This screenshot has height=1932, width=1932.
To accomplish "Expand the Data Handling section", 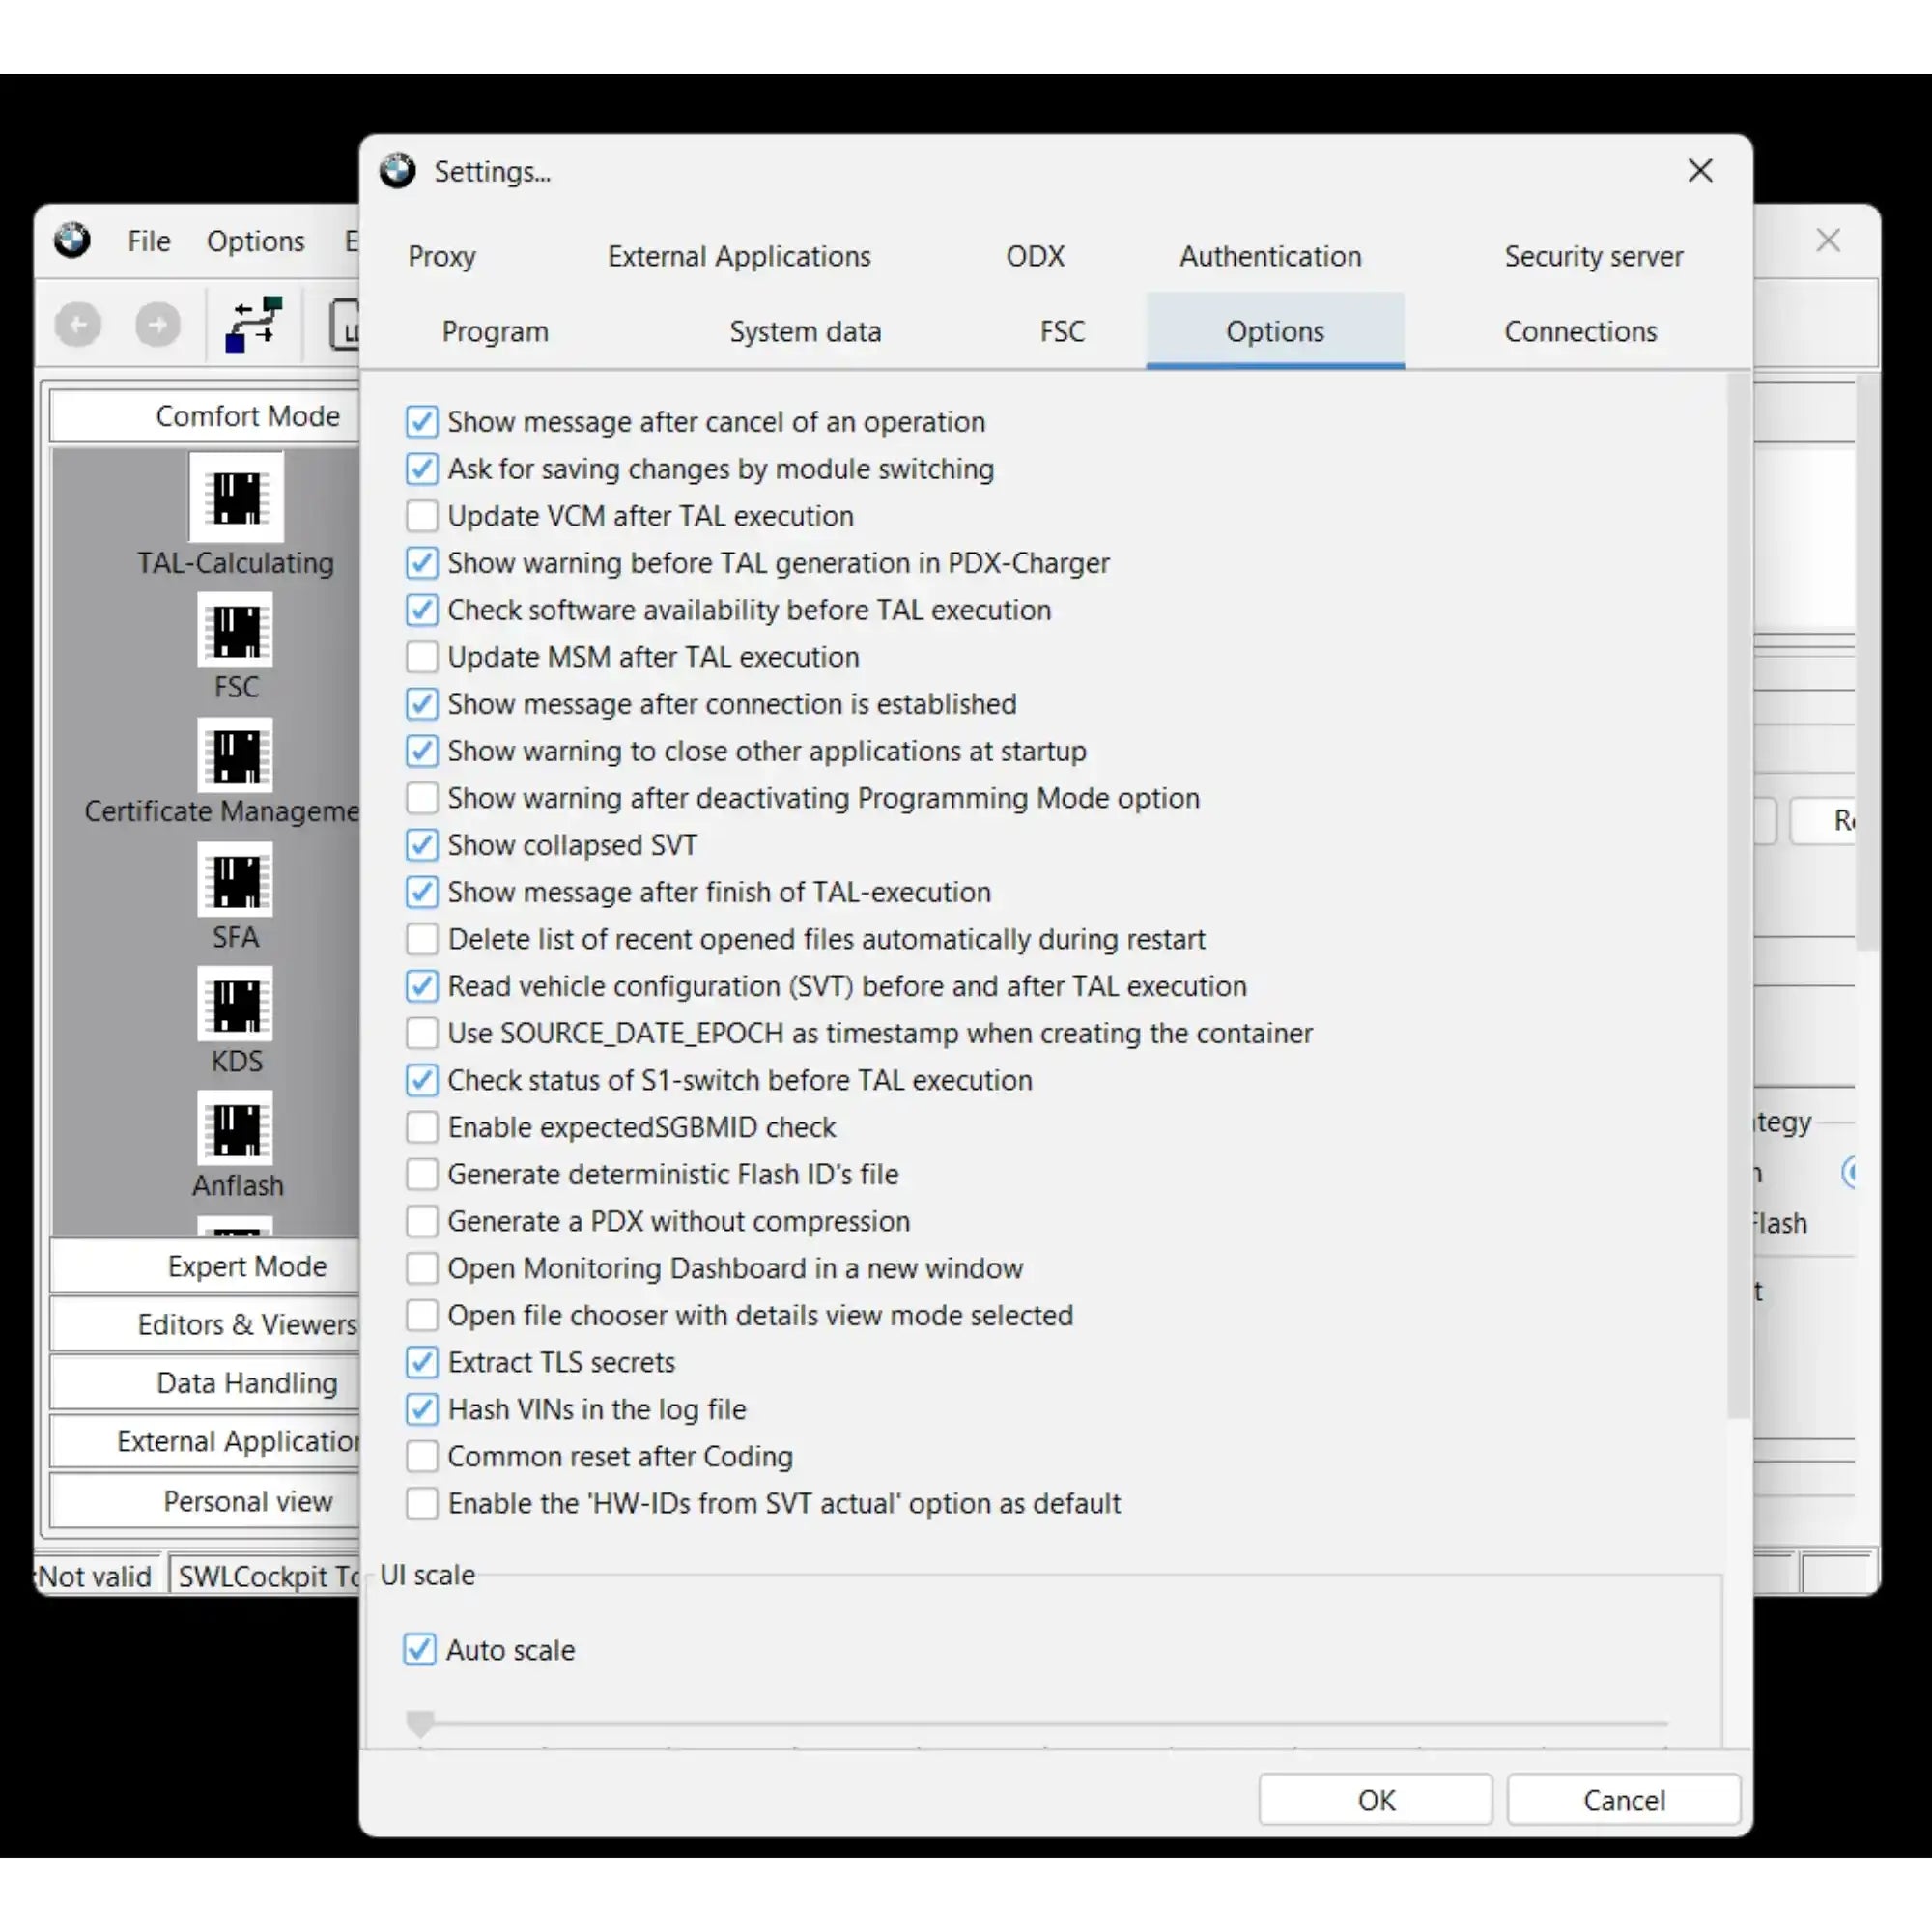I will click(x=205, y=1383).
